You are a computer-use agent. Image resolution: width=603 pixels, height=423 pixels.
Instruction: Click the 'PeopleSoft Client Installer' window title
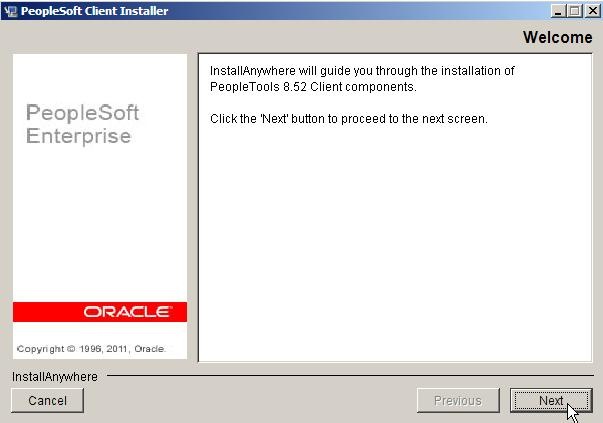click(94, 11)
